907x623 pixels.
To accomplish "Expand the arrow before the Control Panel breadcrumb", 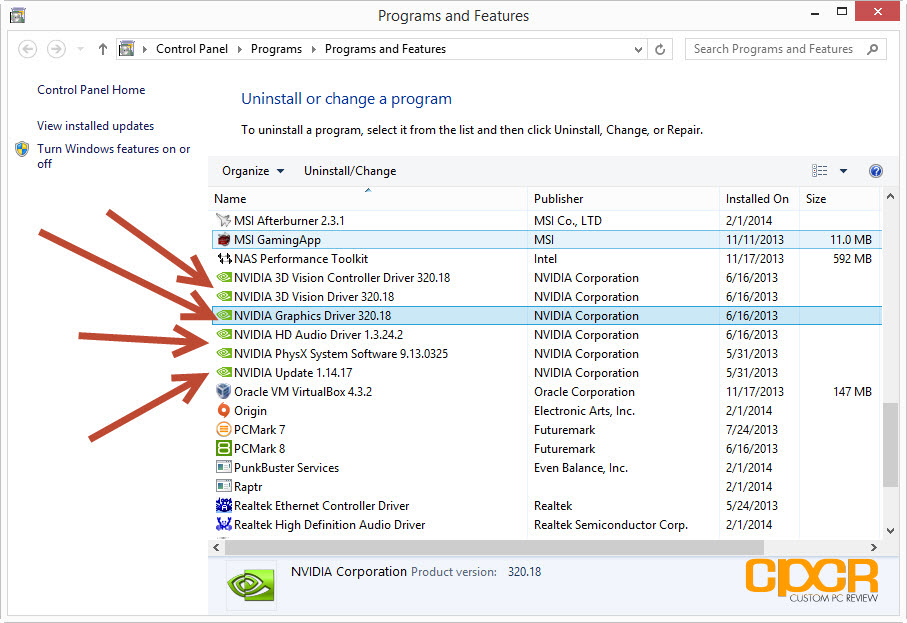I will click(x=145, y=49).
